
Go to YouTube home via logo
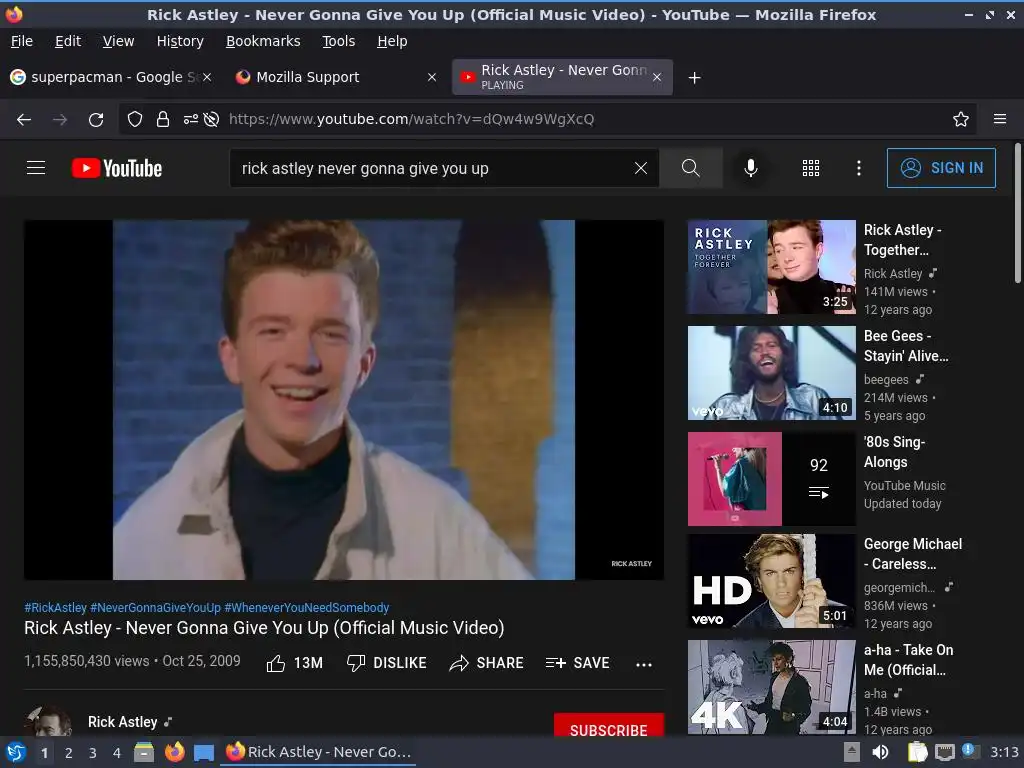tap(117, 168)
